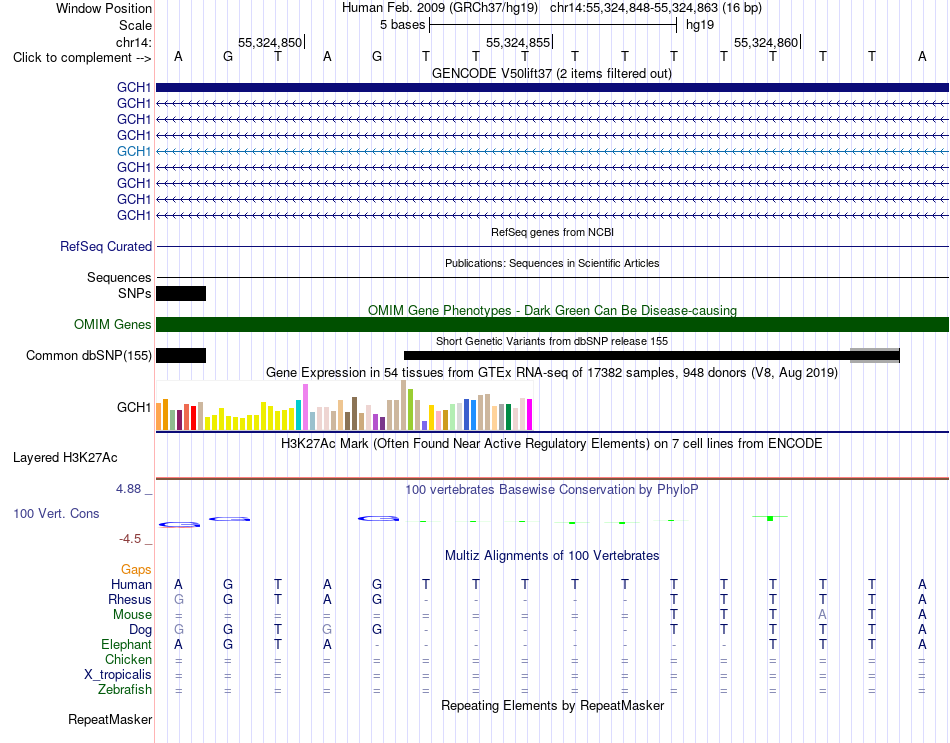Open the light-blue GCH1 transcript label

click(134, 152)
